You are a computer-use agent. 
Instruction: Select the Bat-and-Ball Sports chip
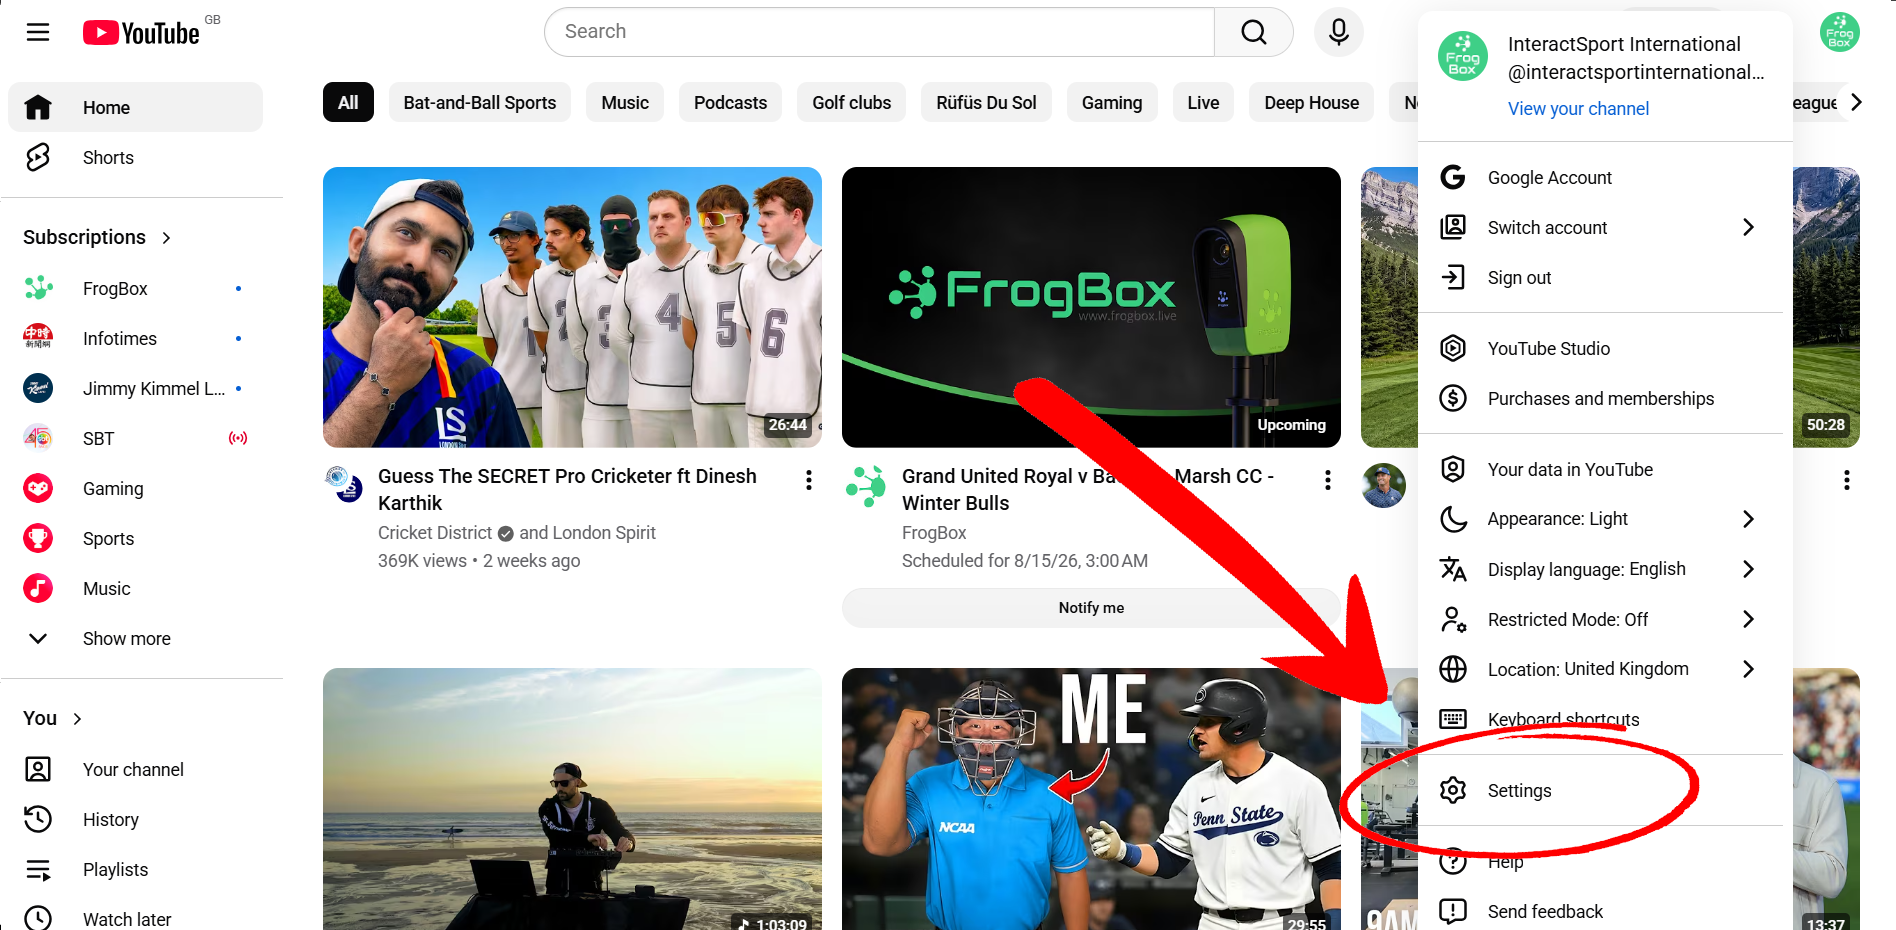(480, 103)
